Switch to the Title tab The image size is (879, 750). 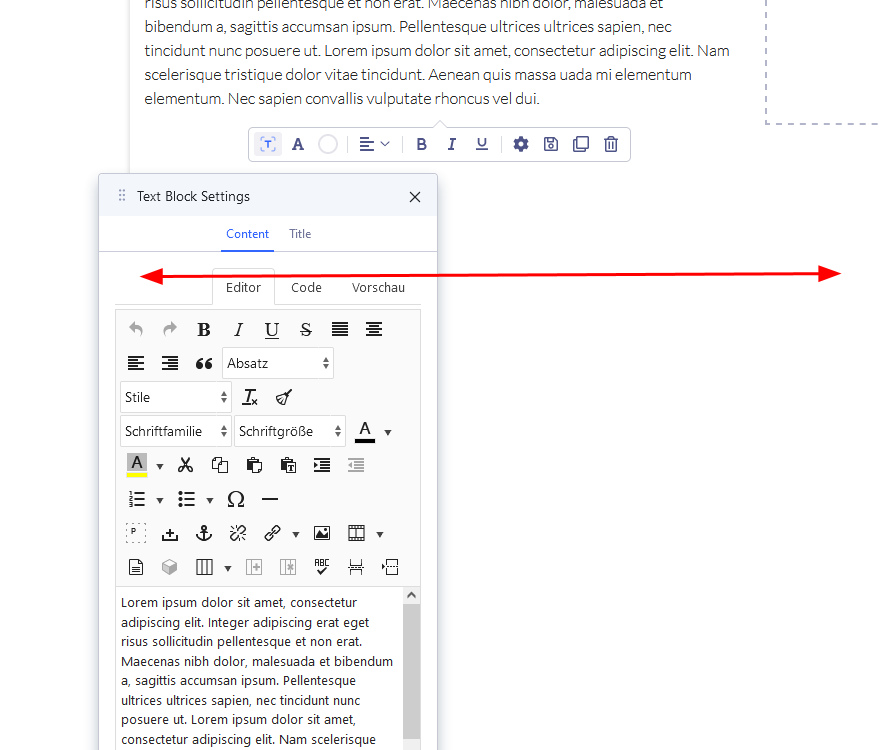300,234
